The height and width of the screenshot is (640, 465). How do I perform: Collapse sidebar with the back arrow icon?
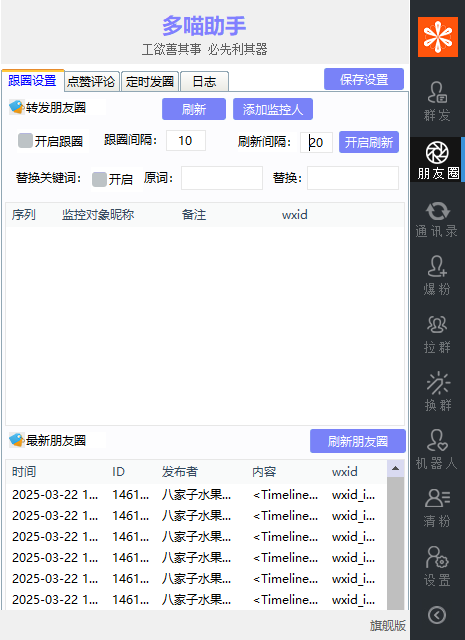(437, 615)
